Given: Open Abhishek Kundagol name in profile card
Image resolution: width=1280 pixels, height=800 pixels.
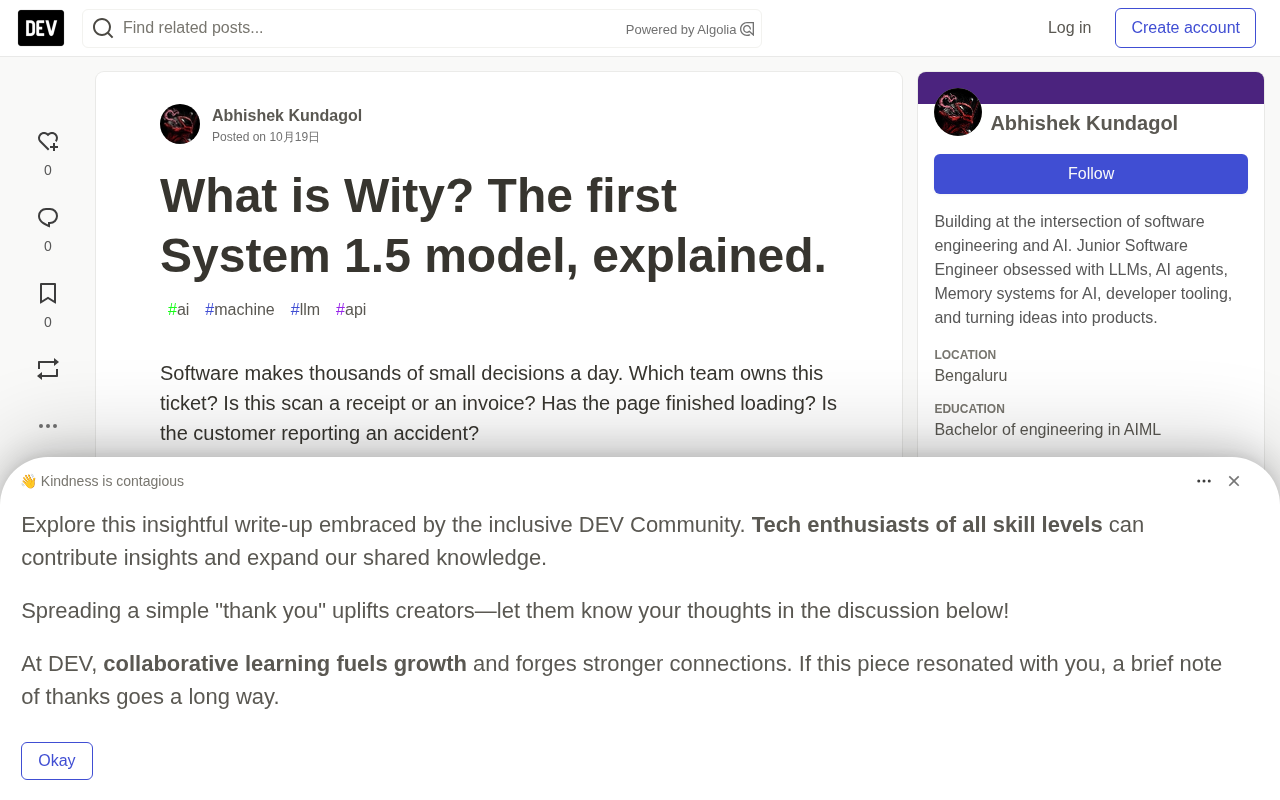Looking at the screenshot, I should (1084, 123).
